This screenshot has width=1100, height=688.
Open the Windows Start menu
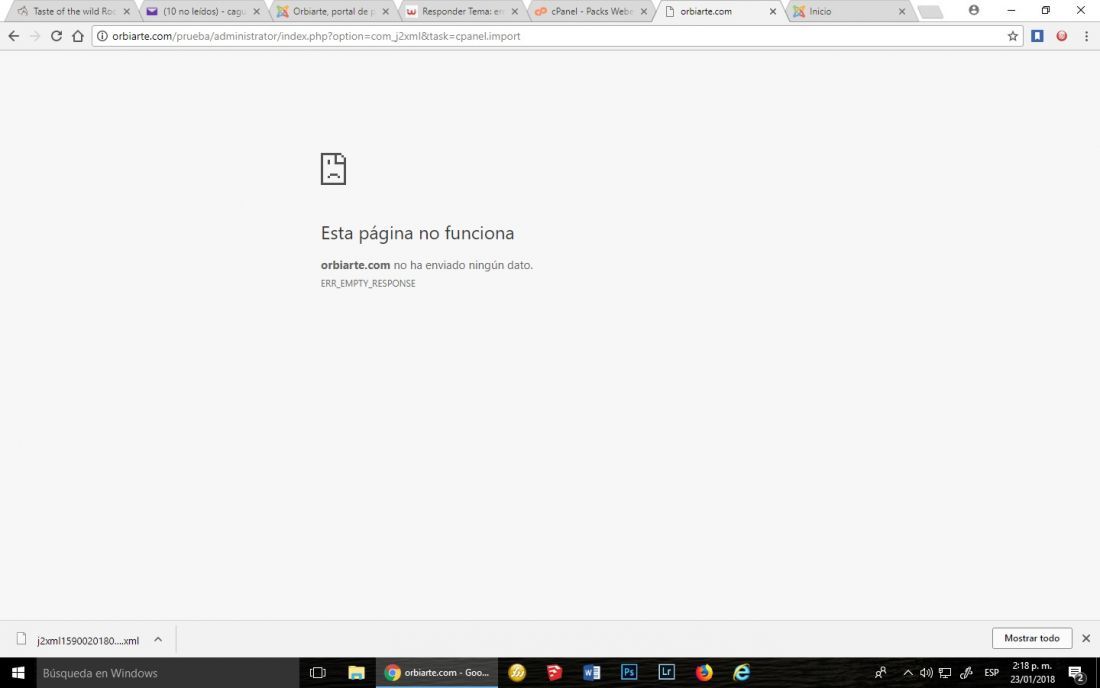(x=18, y=673)
